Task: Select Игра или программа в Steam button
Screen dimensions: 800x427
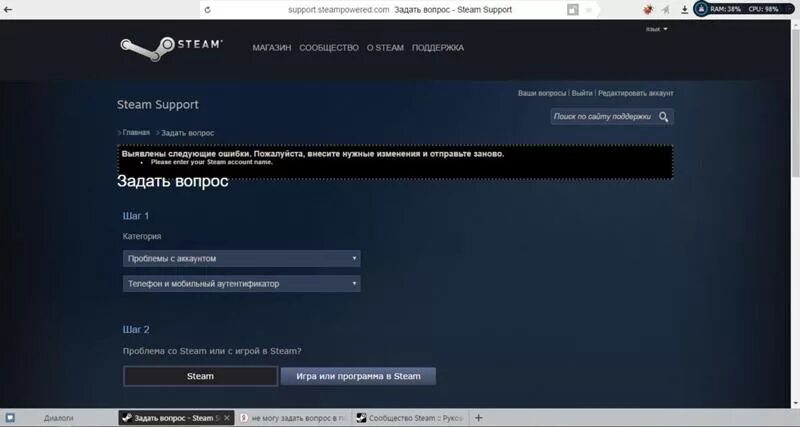Action: coord(358,376)
